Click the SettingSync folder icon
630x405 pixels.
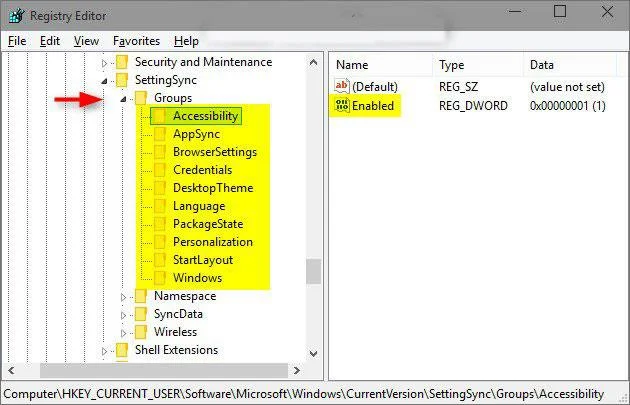tap(122, 80)
